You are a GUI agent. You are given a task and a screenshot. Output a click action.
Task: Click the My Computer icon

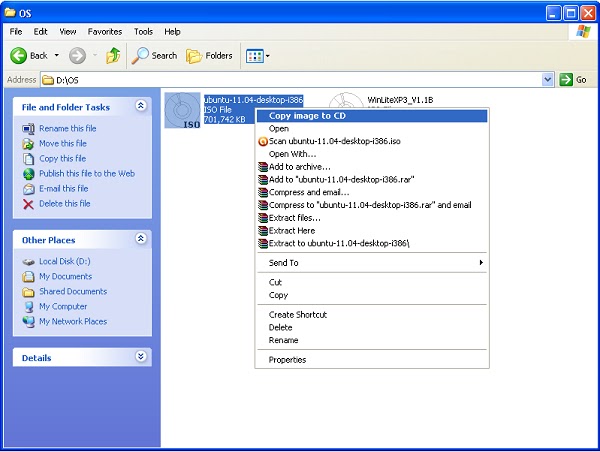click(29, 307)
